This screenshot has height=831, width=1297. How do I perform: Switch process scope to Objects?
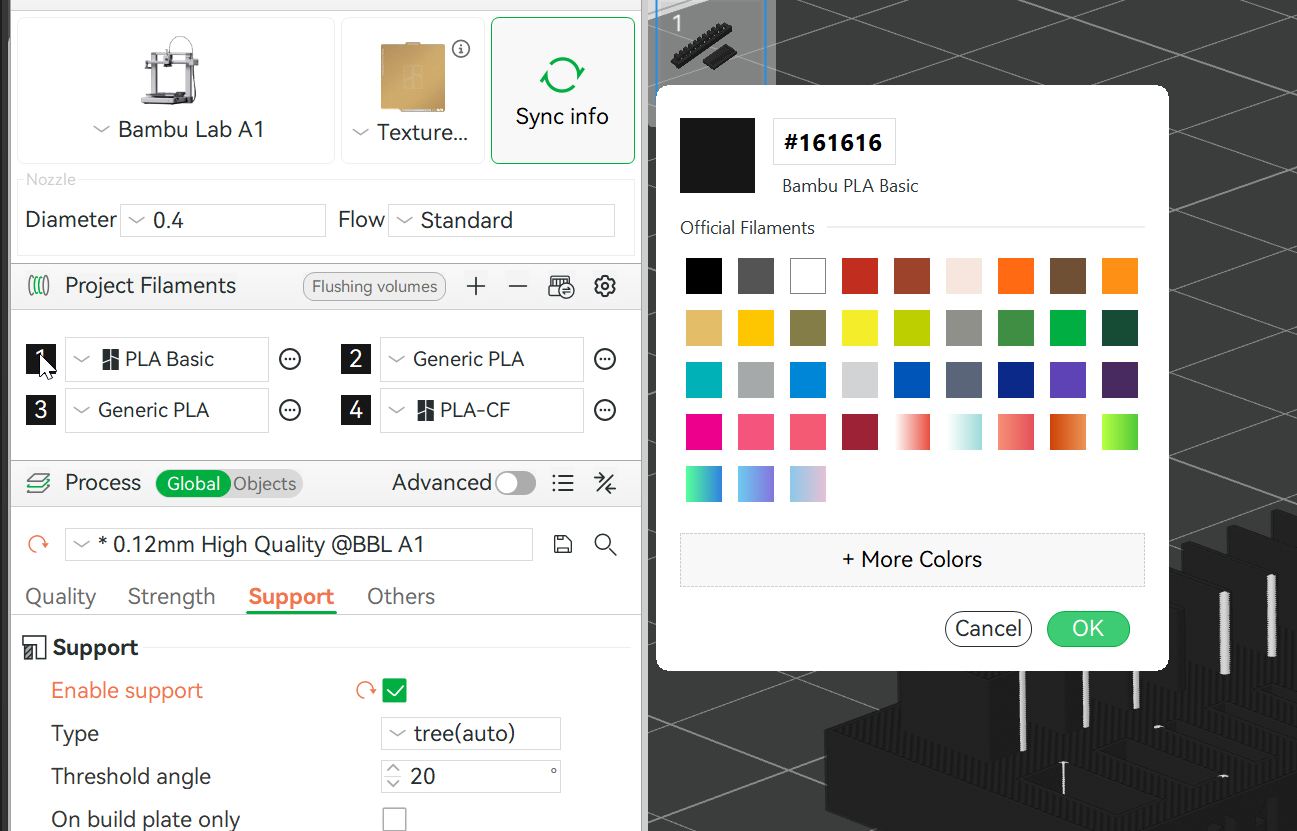pyautogui.click(x=265, y=484)
